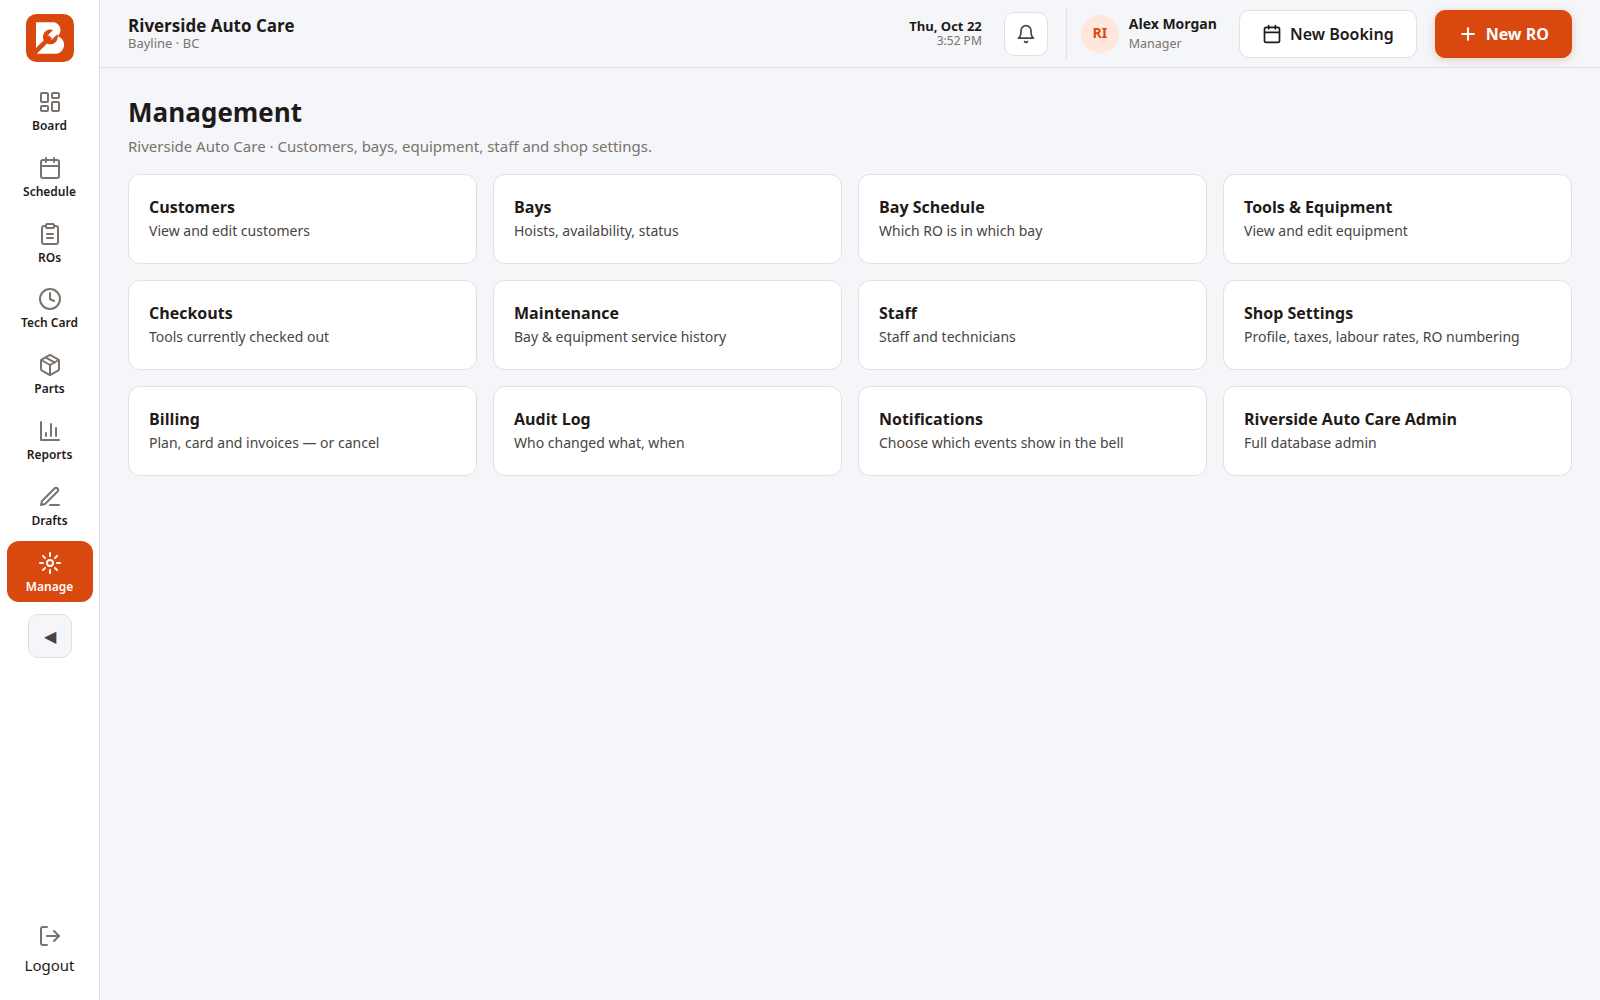The width and height of the screenshot is (1600, 1000).
Task: Create a New RO
Action: 1503,34
